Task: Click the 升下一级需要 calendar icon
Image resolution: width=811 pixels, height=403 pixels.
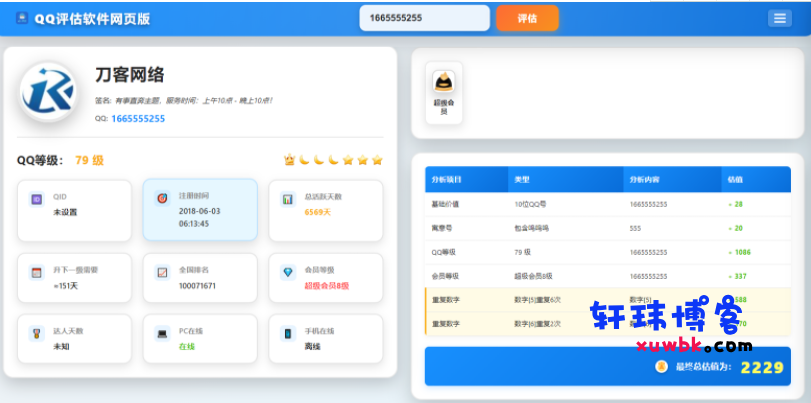Action: pyautogui.click(x=36, y=272)
